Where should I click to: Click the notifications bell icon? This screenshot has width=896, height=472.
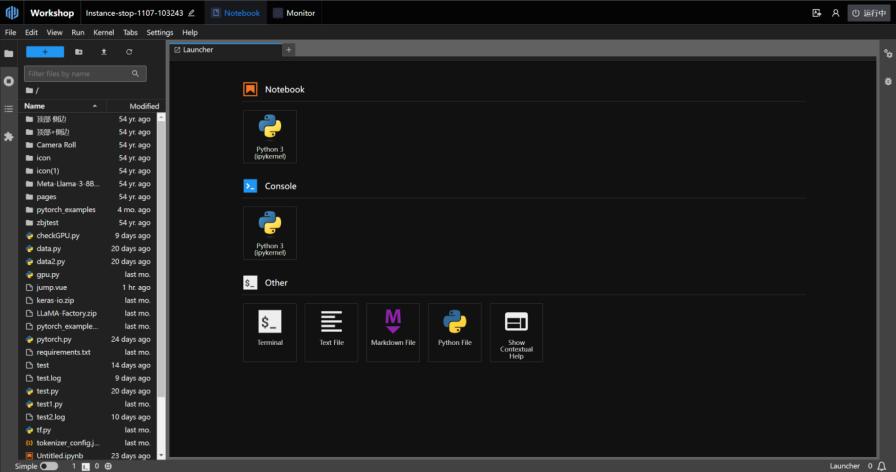coord(881,466)
